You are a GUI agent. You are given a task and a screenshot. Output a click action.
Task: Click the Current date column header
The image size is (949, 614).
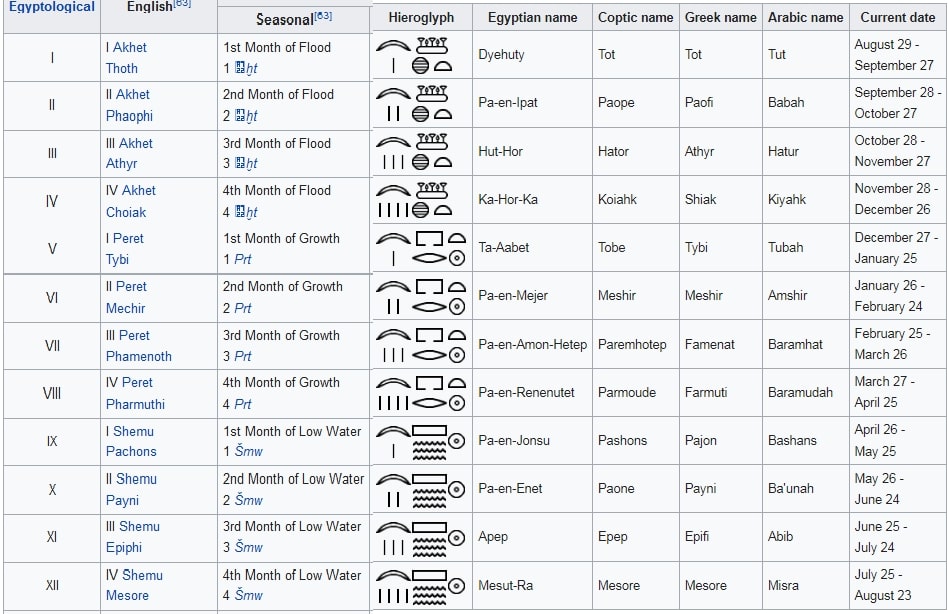[x=898, y=18]
